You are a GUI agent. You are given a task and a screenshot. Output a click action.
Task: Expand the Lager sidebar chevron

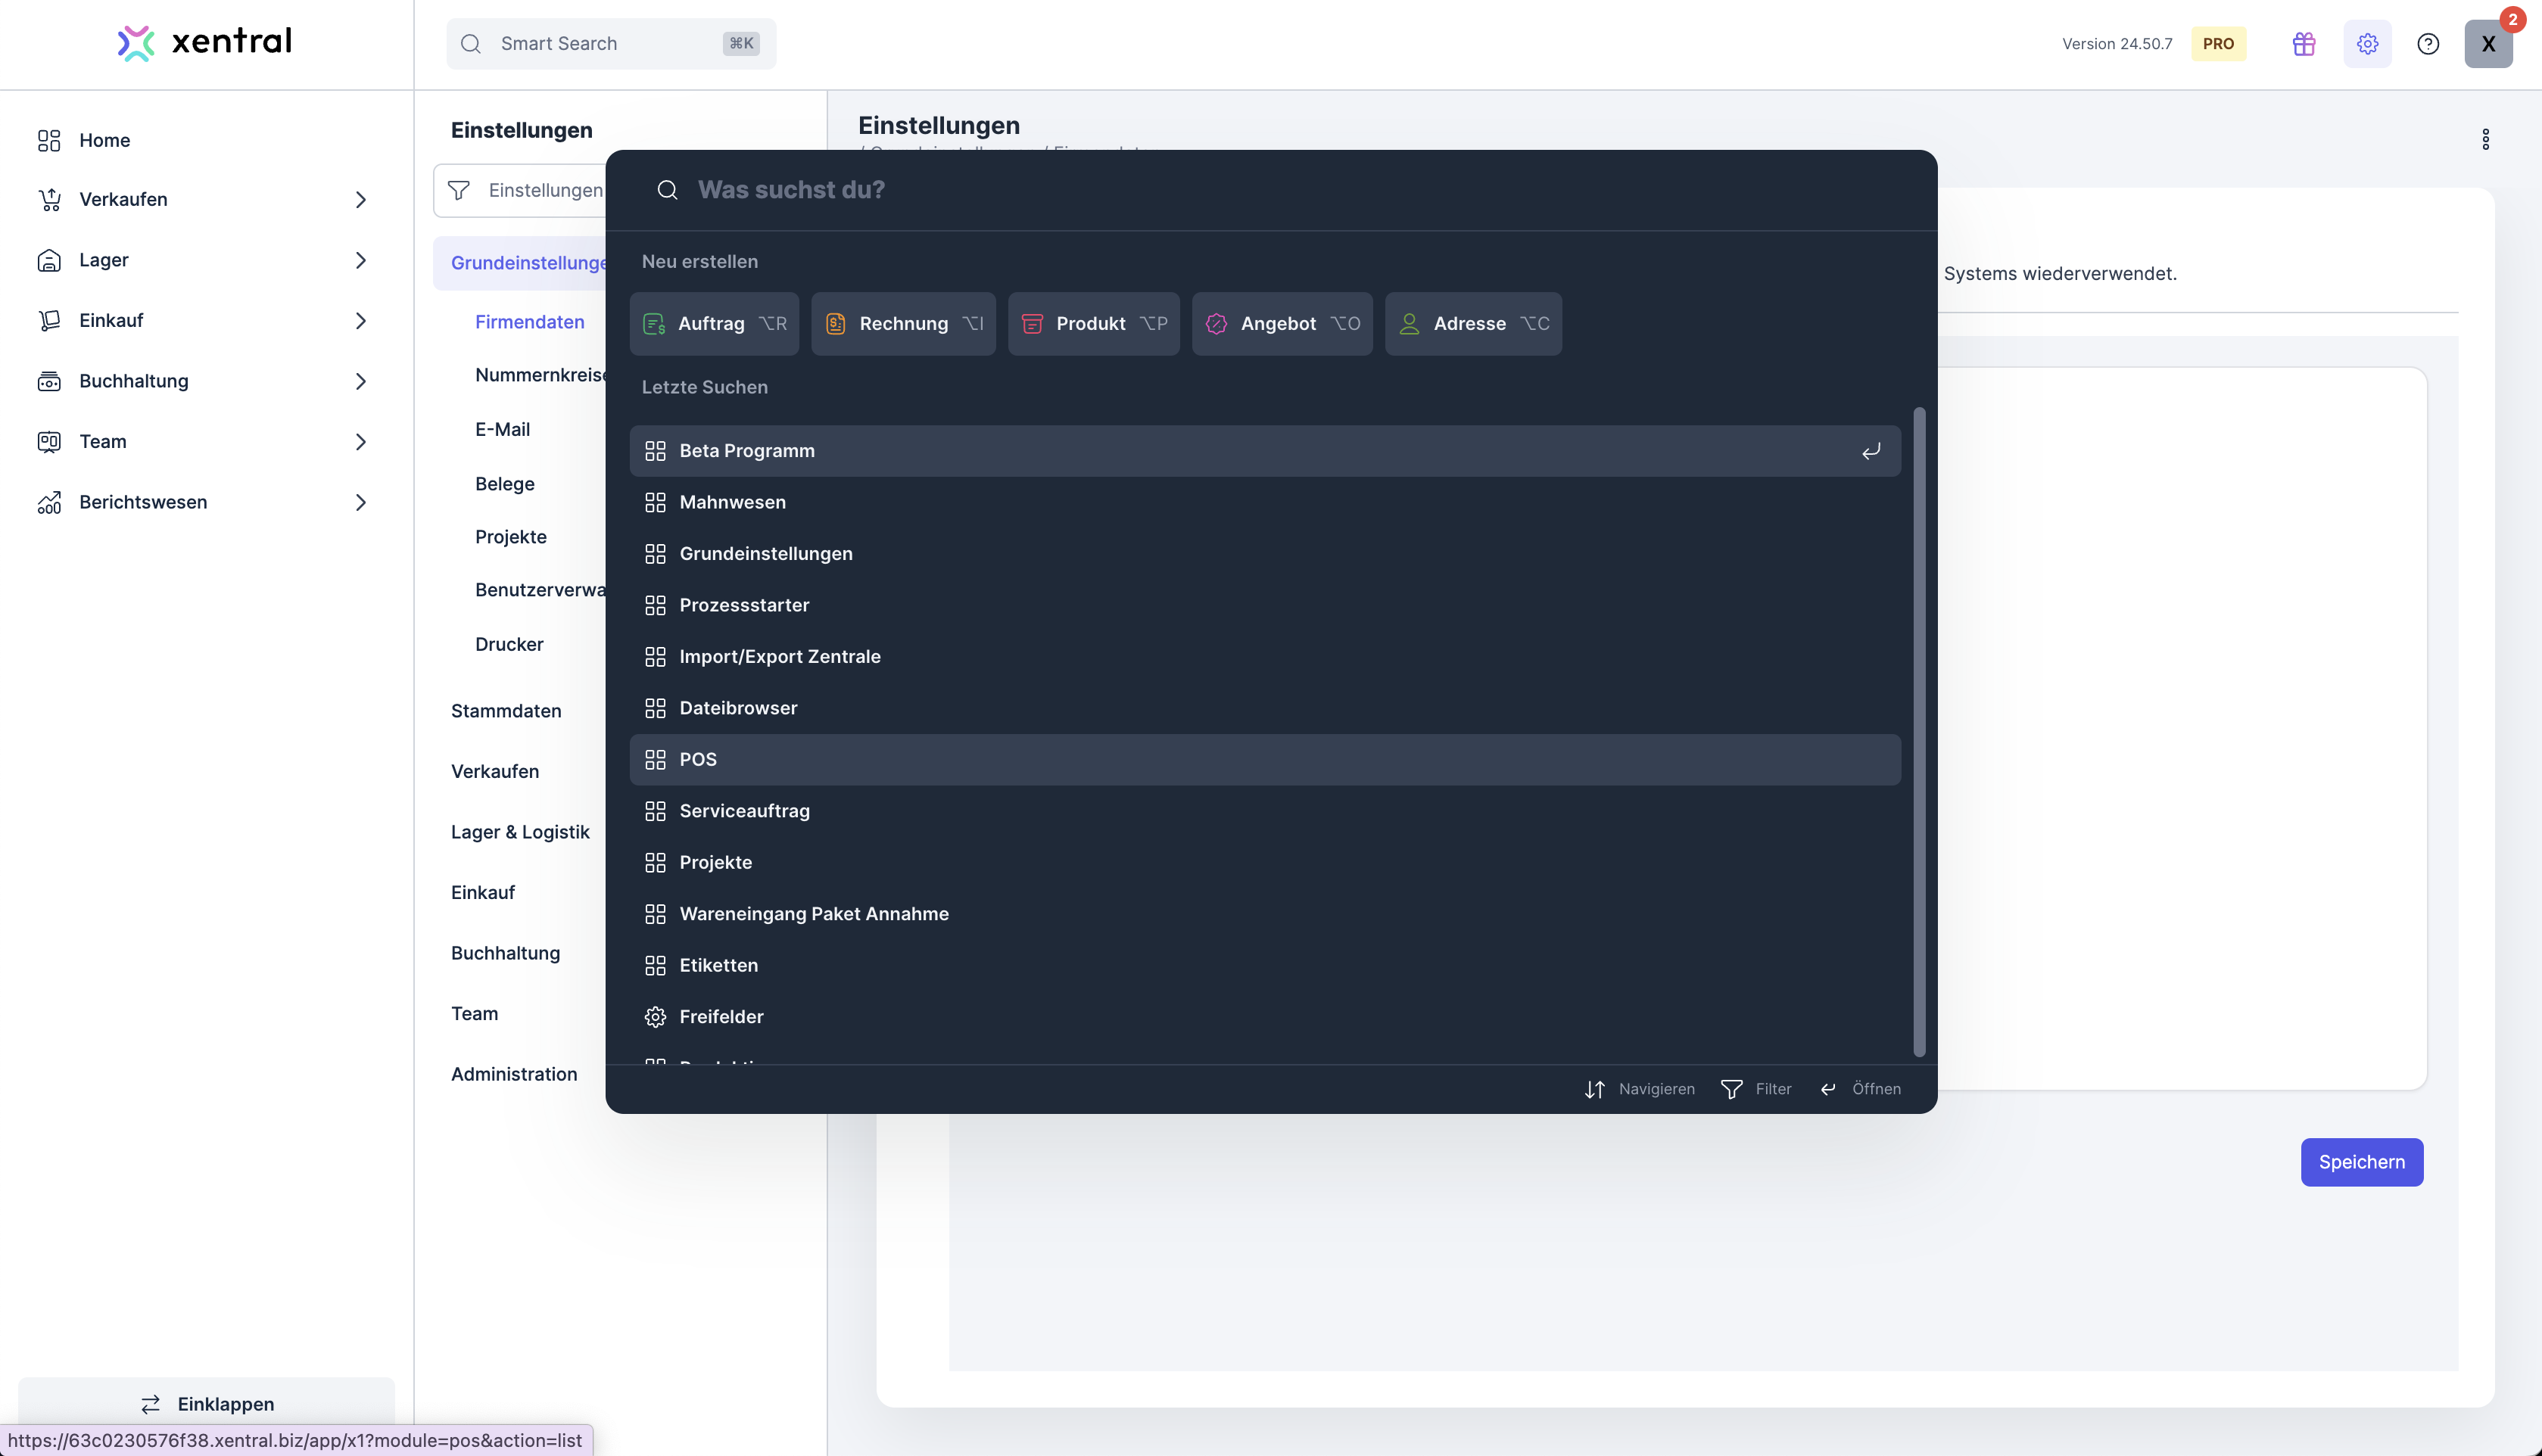point(361,260)
